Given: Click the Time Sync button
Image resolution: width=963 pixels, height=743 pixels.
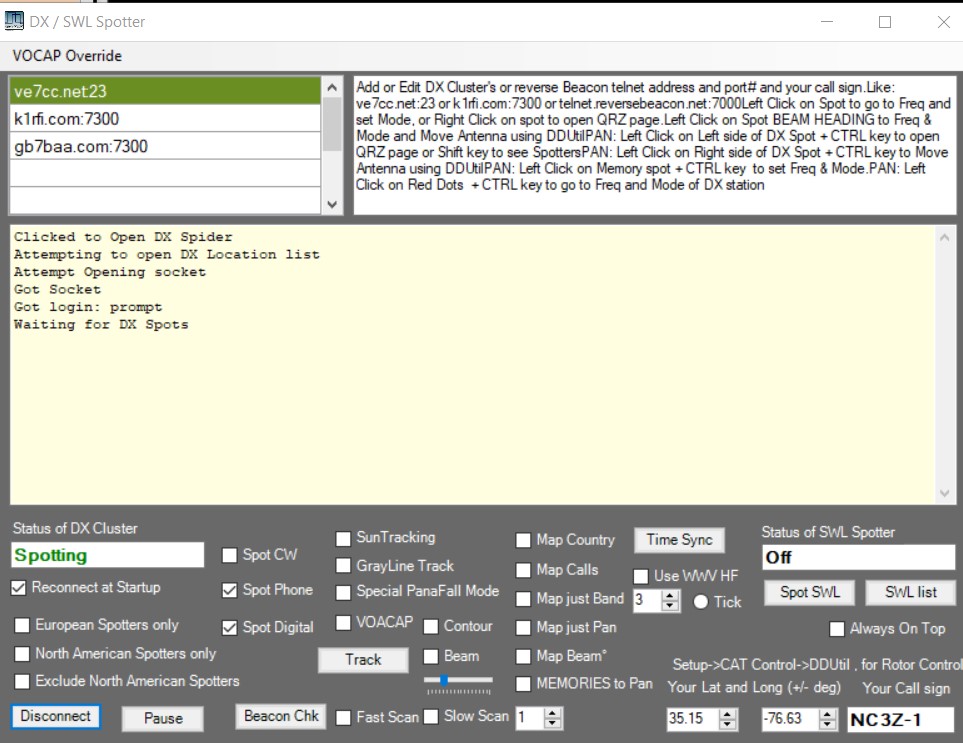Looking at the screenshot, I should [x=679, y=540].
